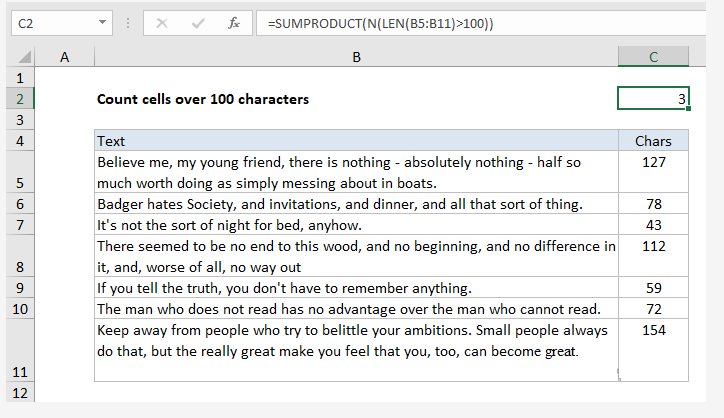Screen dimensions: 724x418
Task: Click the Select All triangle corner
Action: [x=24, y=57]
